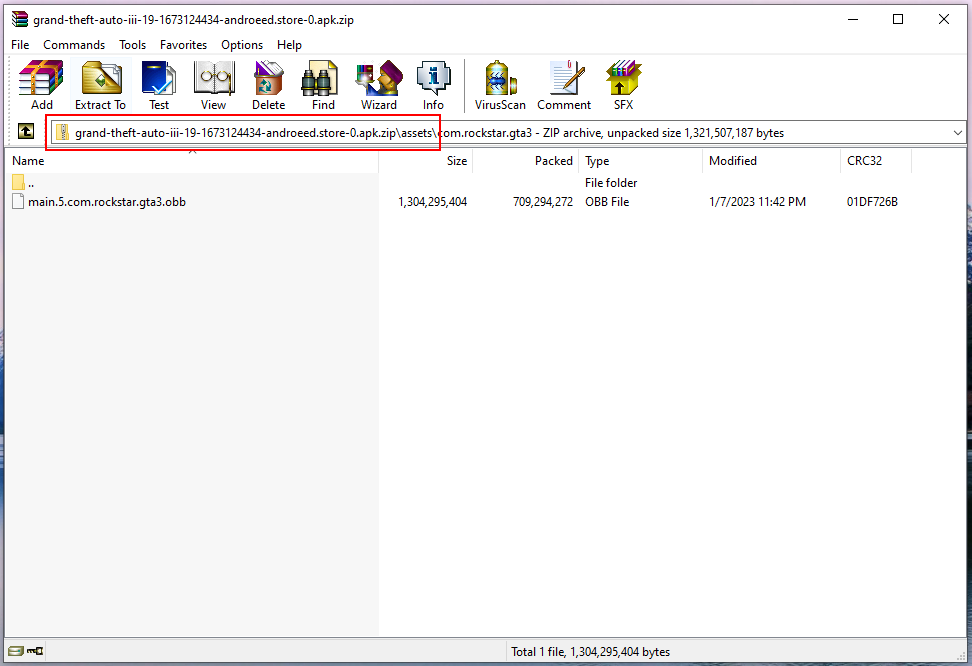This screenshot has height=666, width=972.
Task: Click the Add toolbar icon
Action: coord(42,86)
